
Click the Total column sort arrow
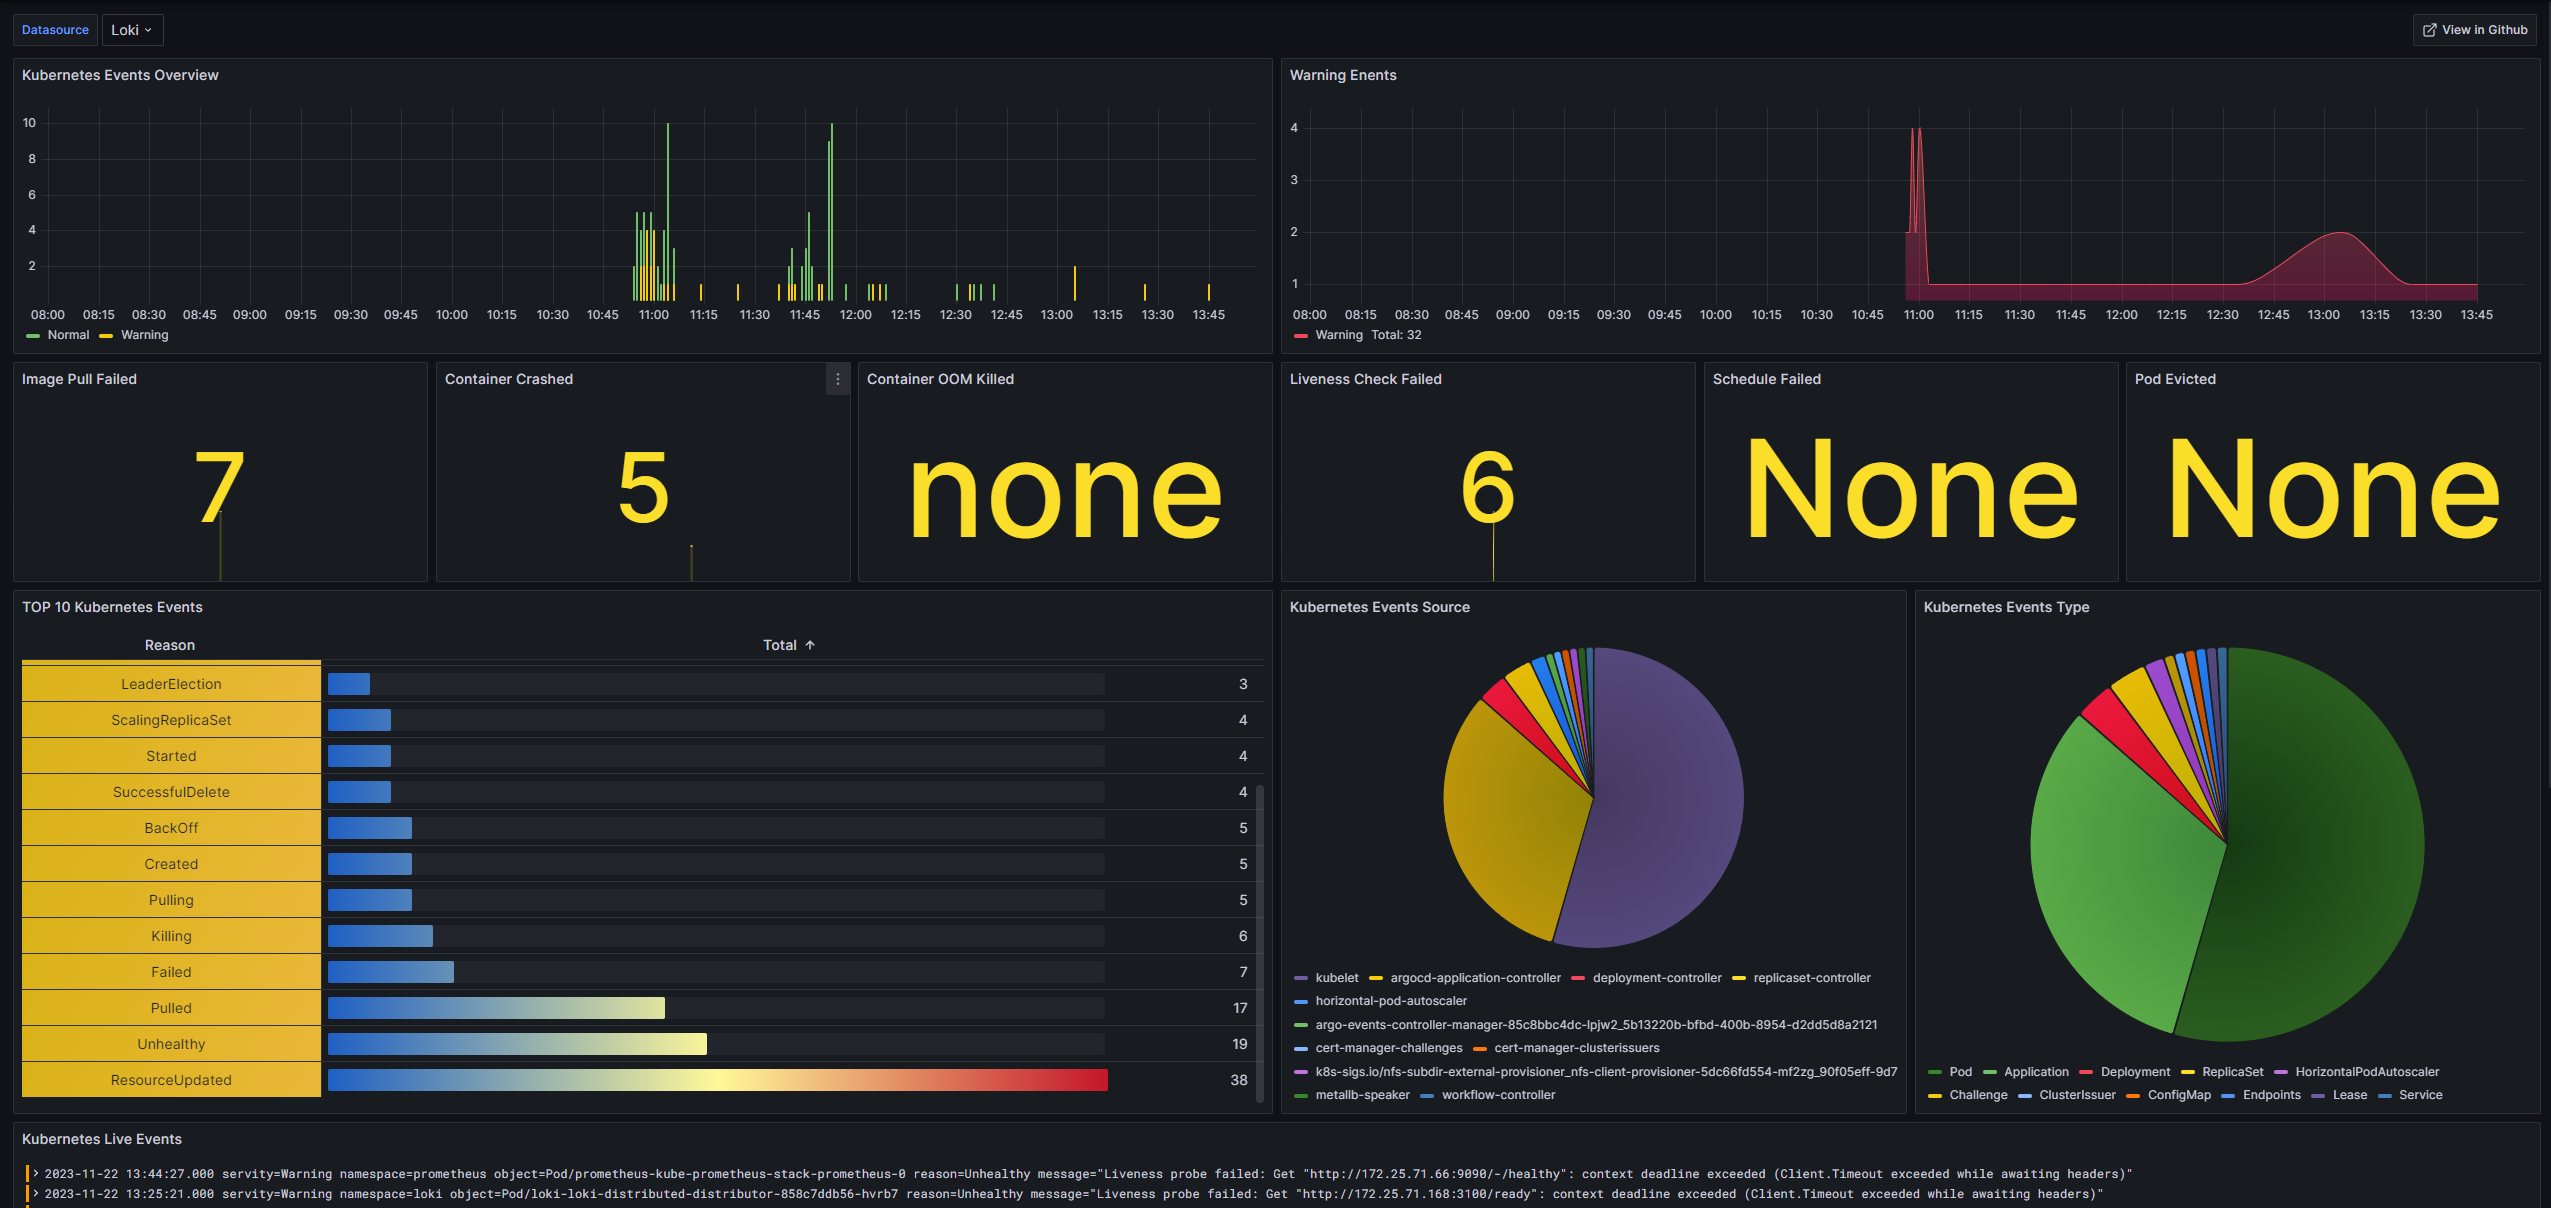click(x=810, y=645)
